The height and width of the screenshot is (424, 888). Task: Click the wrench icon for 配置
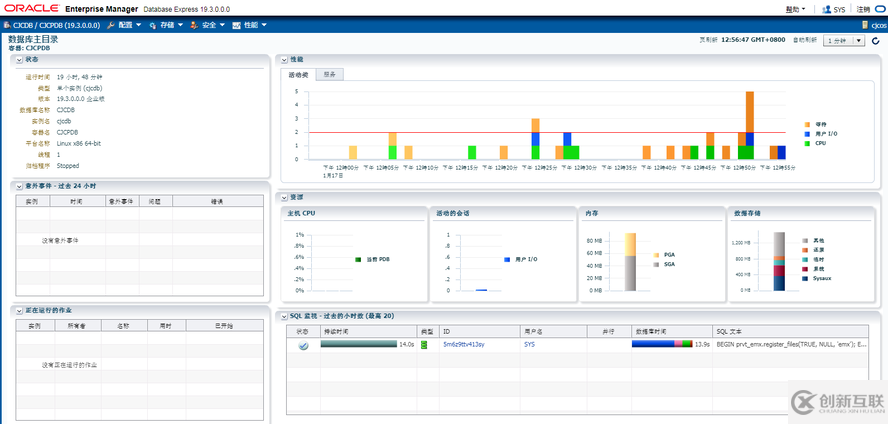(110, 25)
